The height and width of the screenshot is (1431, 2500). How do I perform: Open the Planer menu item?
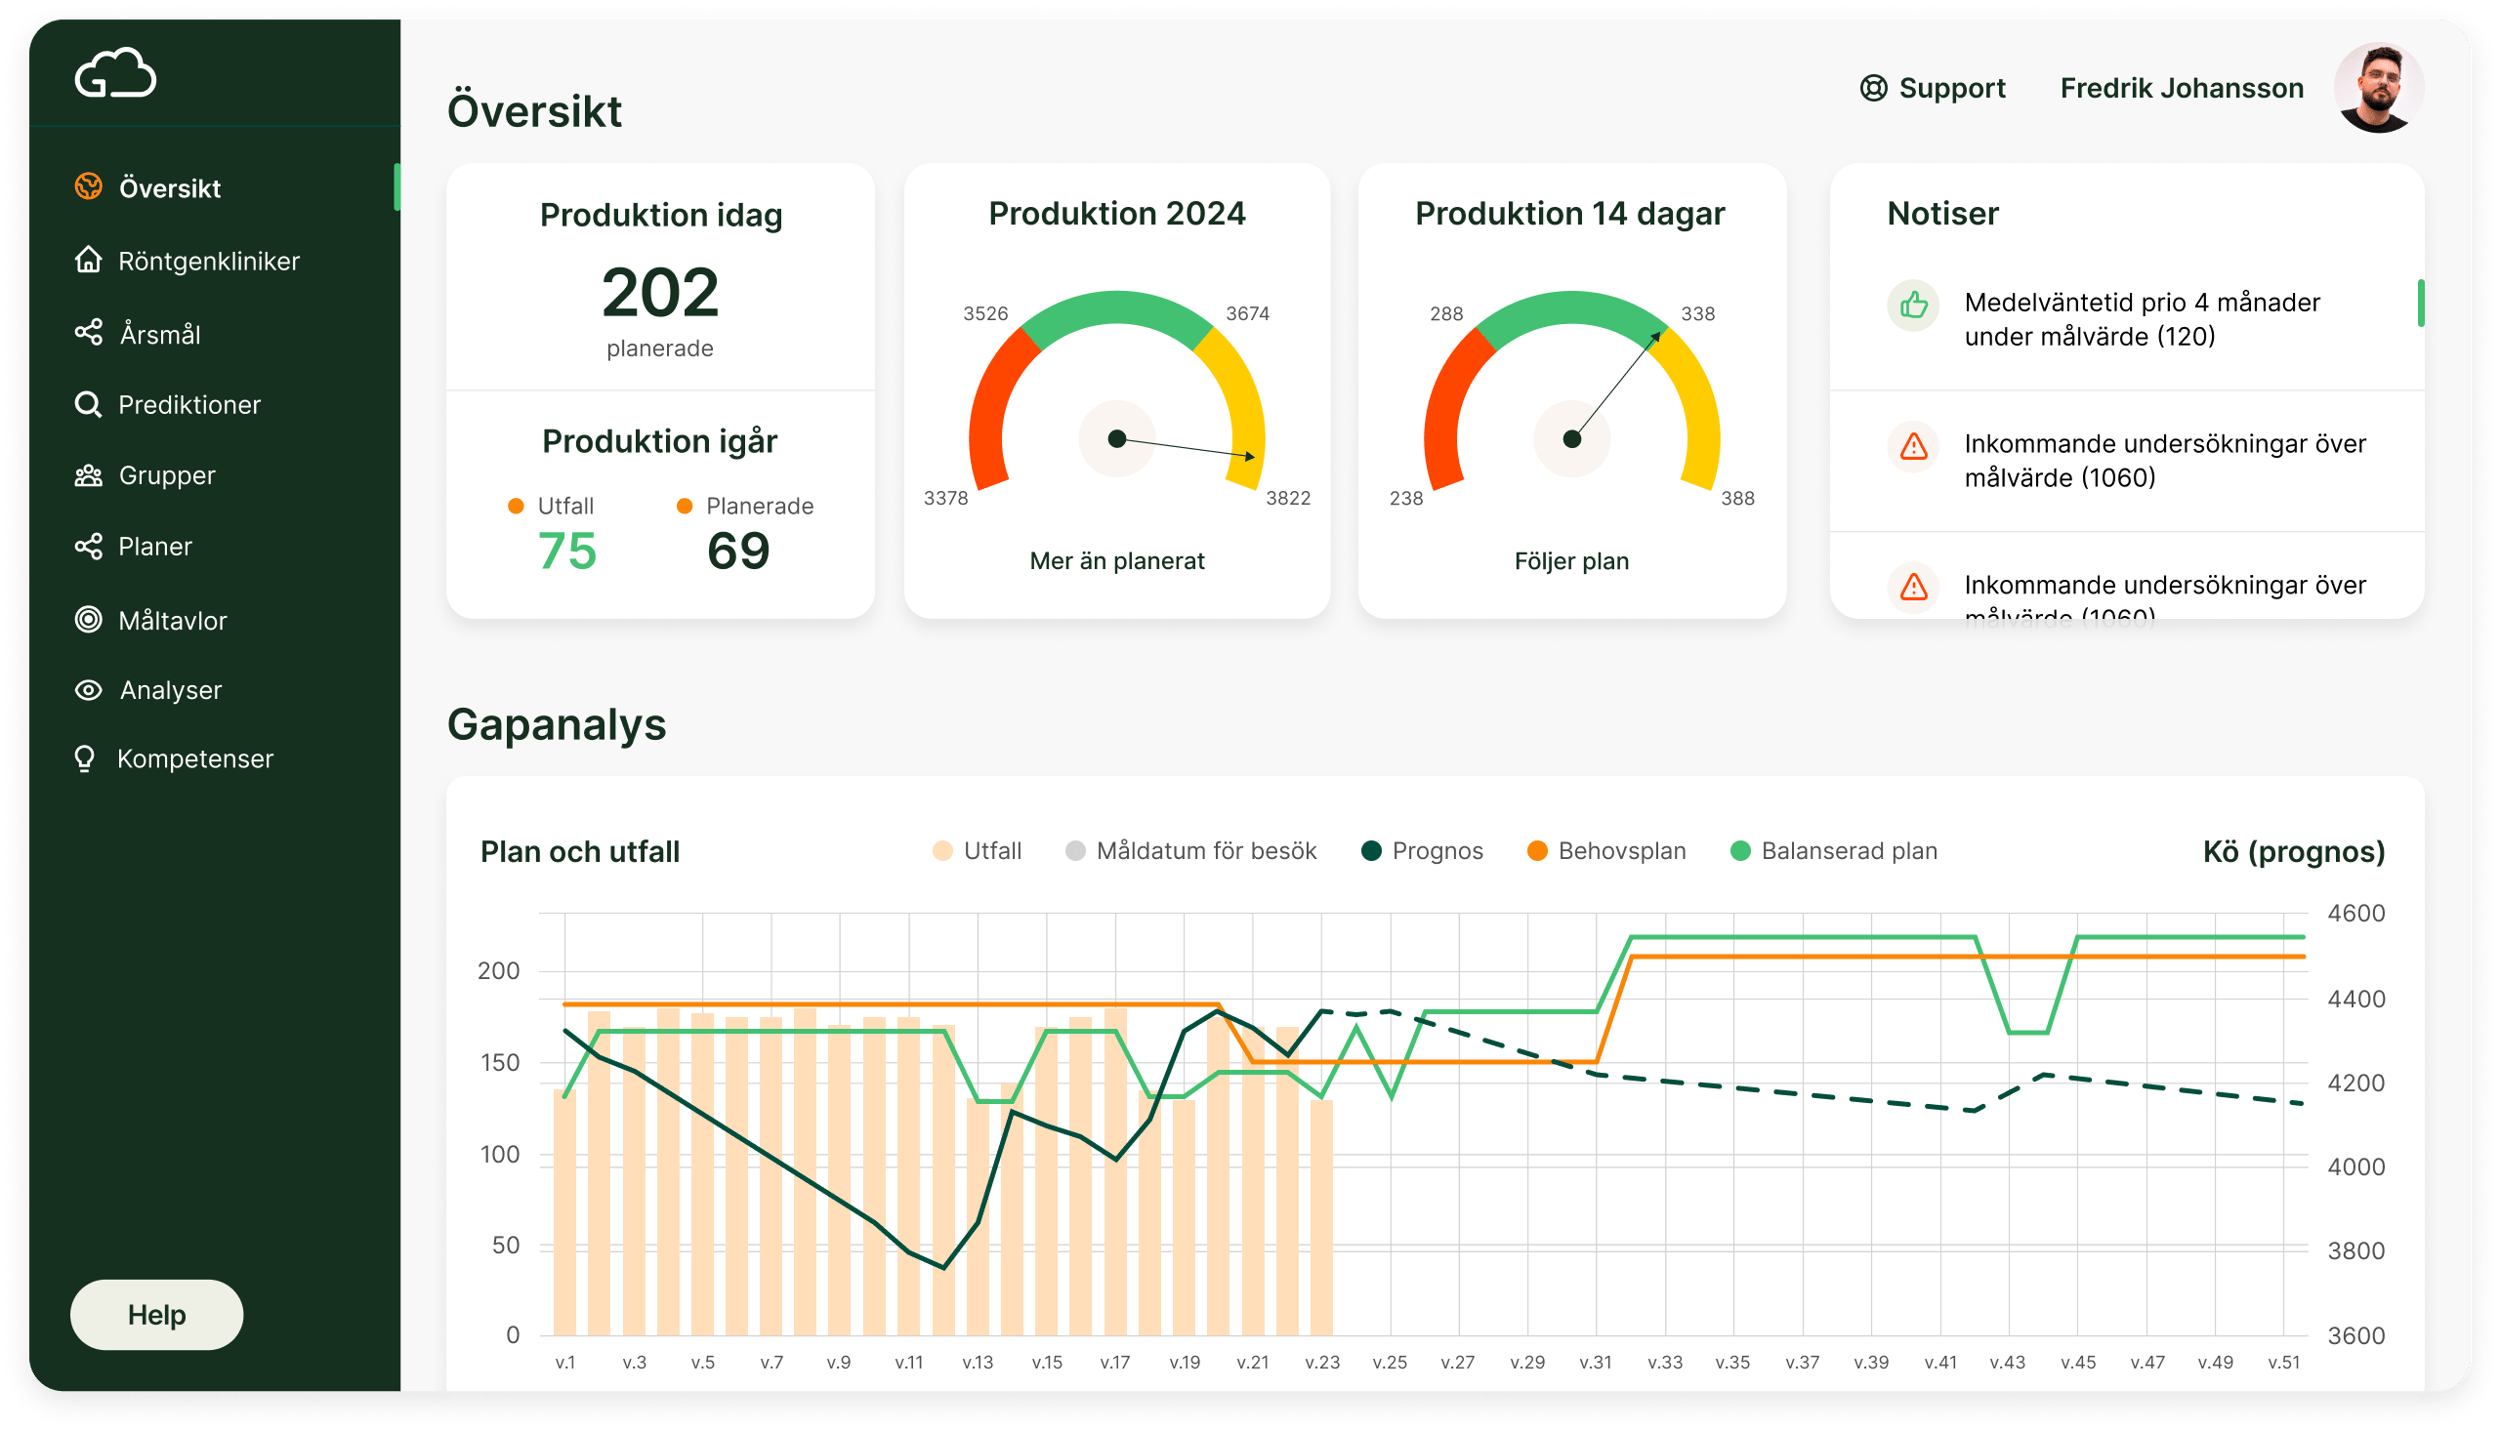click(155, 547)
